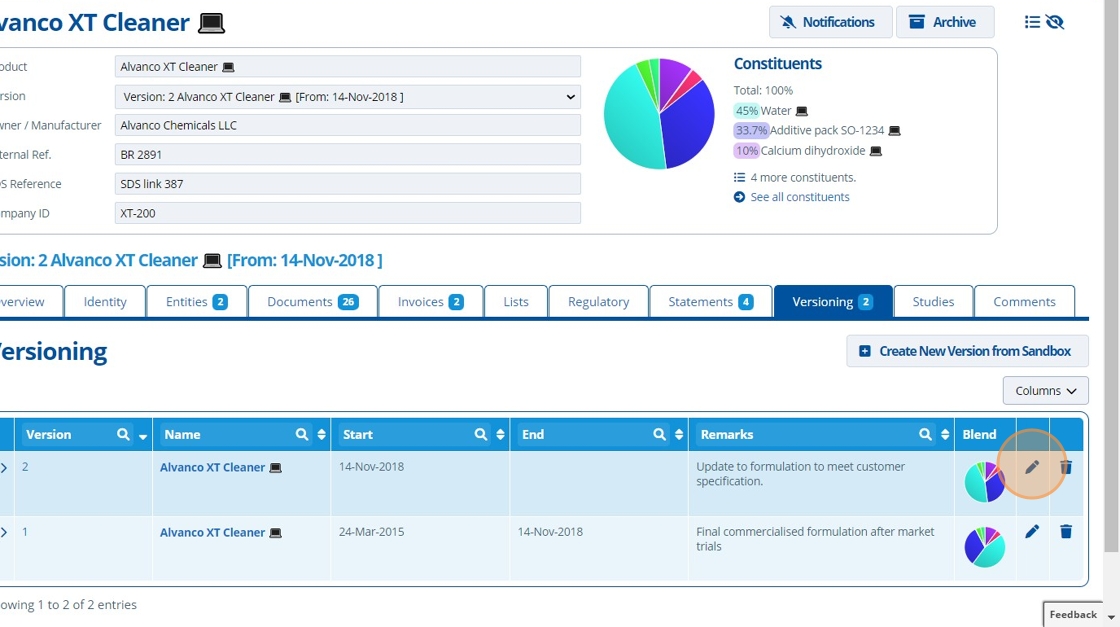The height and width of the screenshot is (627, 1120).
Task: Delete version 1 with the trash icon
Action: tap(1066, 531)
